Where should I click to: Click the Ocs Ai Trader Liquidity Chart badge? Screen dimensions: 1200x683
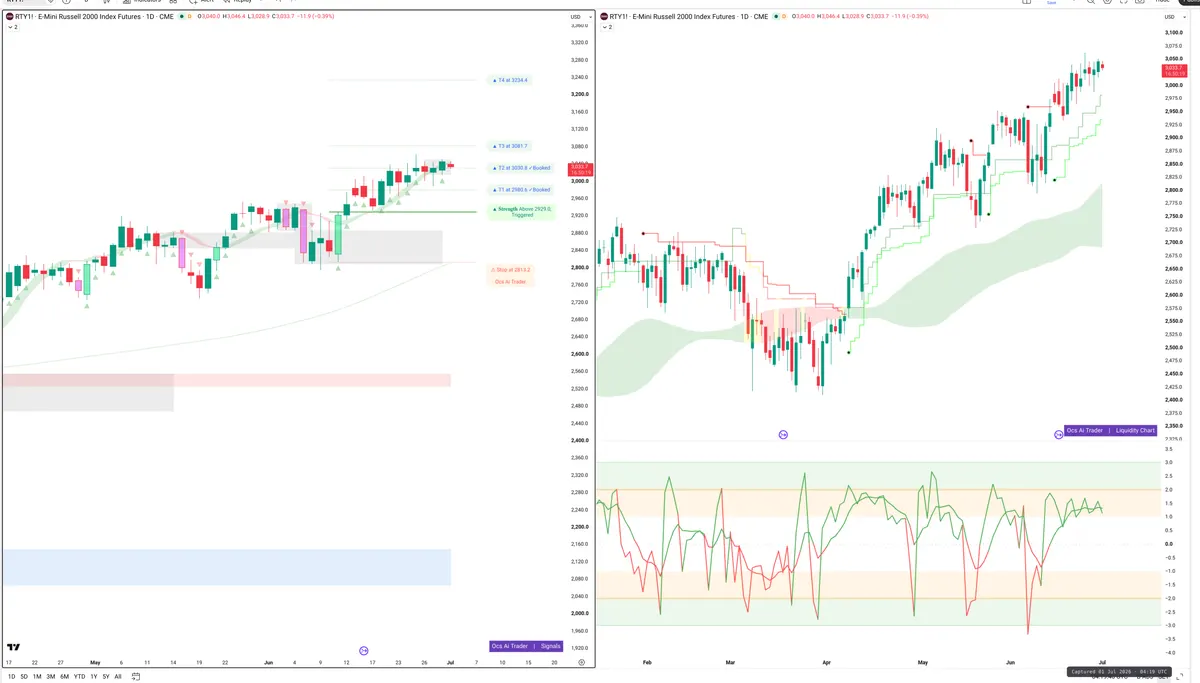pos(1110,430)
